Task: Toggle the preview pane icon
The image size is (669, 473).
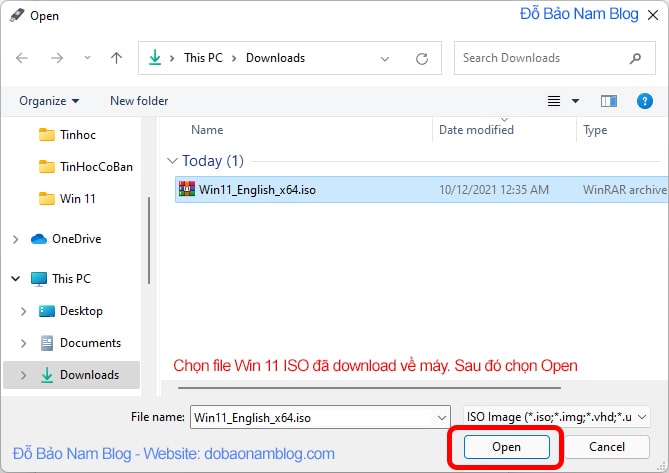Action: click(608, 101)
